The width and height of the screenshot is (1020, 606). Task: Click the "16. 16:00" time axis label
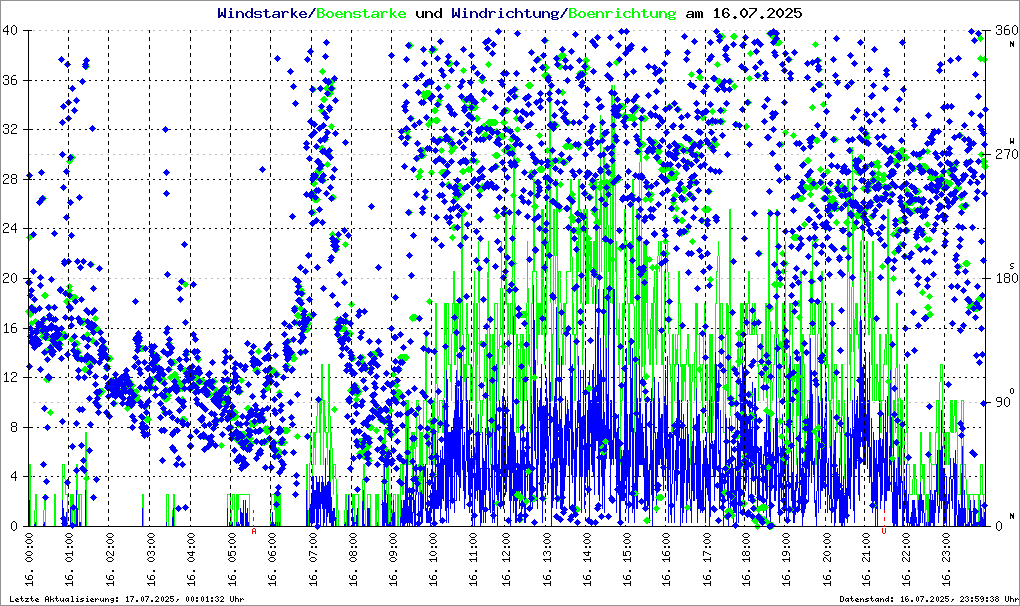[665, 559]
